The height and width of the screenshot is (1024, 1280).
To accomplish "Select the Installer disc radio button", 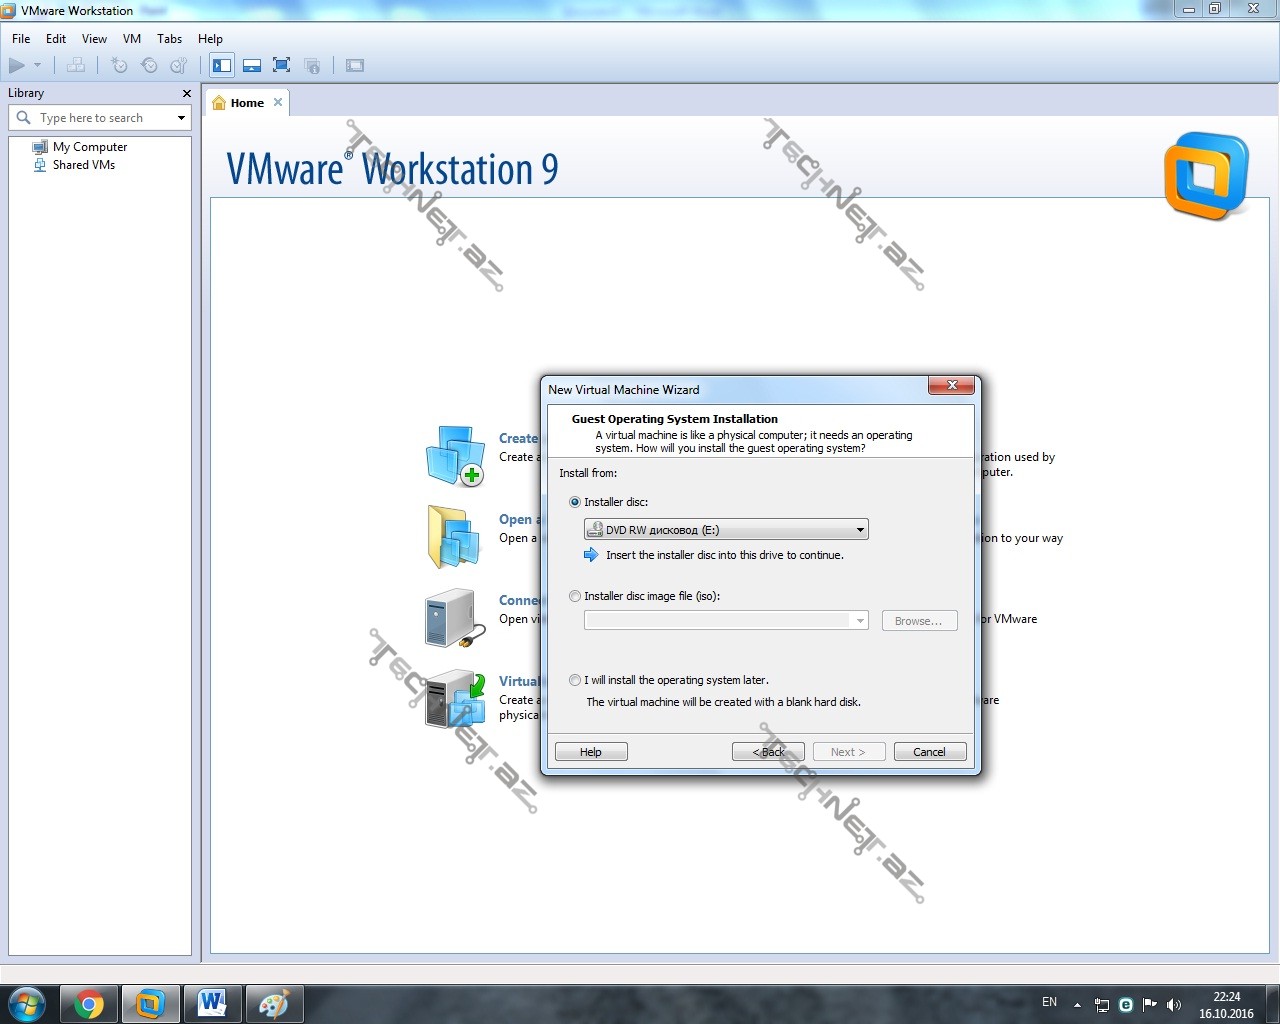I will coord(575,502).
